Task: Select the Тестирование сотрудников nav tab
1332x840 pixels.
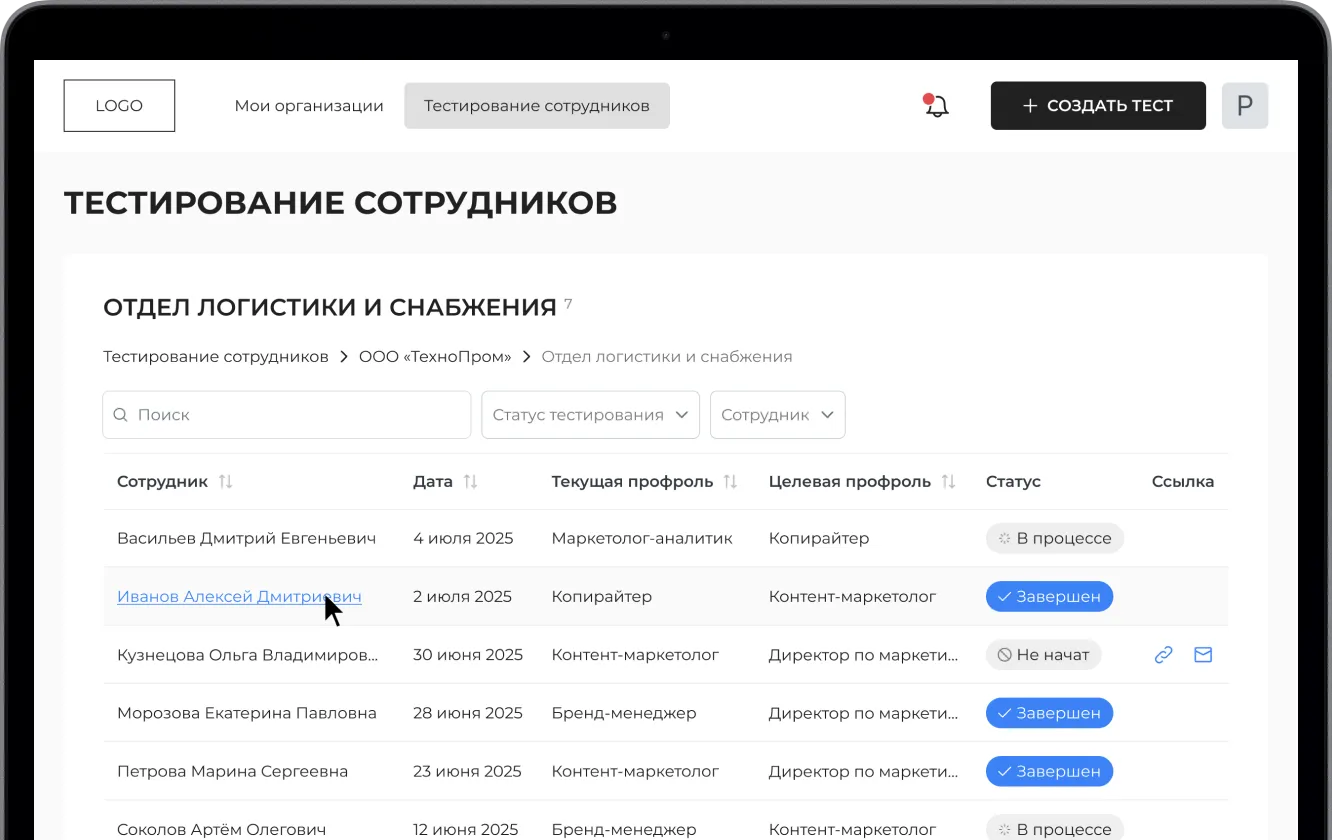Action: coord(537,106)
